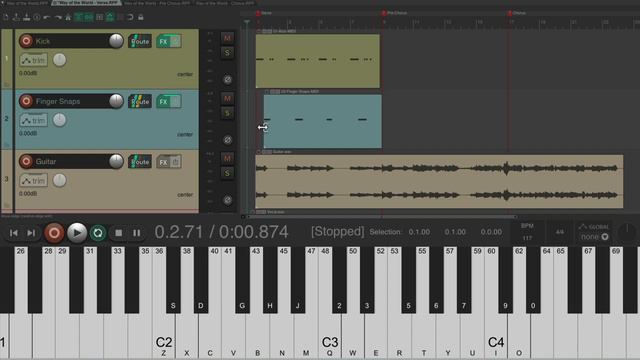Viewport: 640px width, 360px height.
Task: Switch to the Chorus project tab
Action: [224, 3]
